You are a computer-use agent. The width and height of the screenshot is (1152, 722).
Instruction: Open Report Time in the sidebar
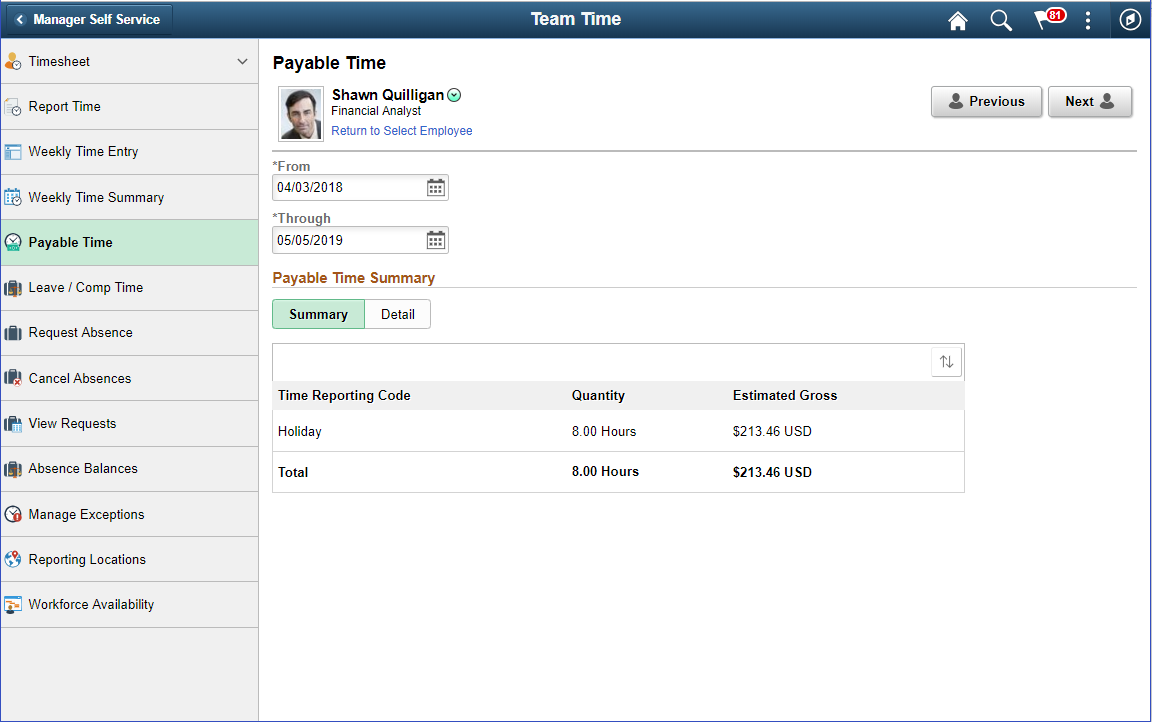coord(129,107)
